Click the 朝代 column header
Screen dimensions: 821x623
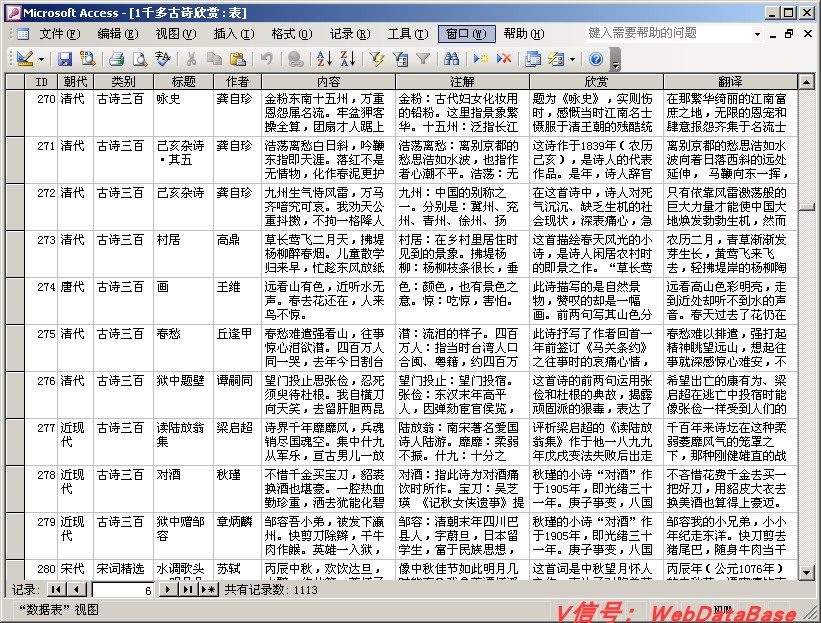pyautogui.click(x=75, y=82)
